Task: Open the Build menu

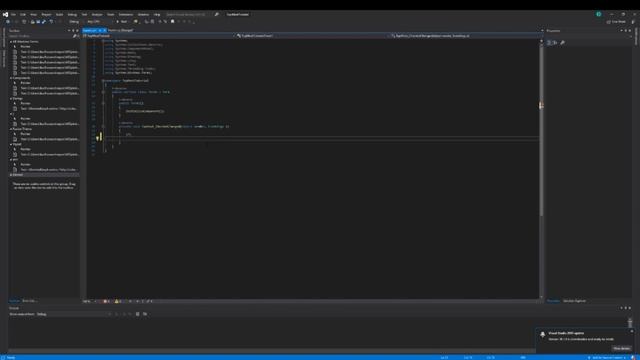Action: pyautogui.click(x=60, y=14)
